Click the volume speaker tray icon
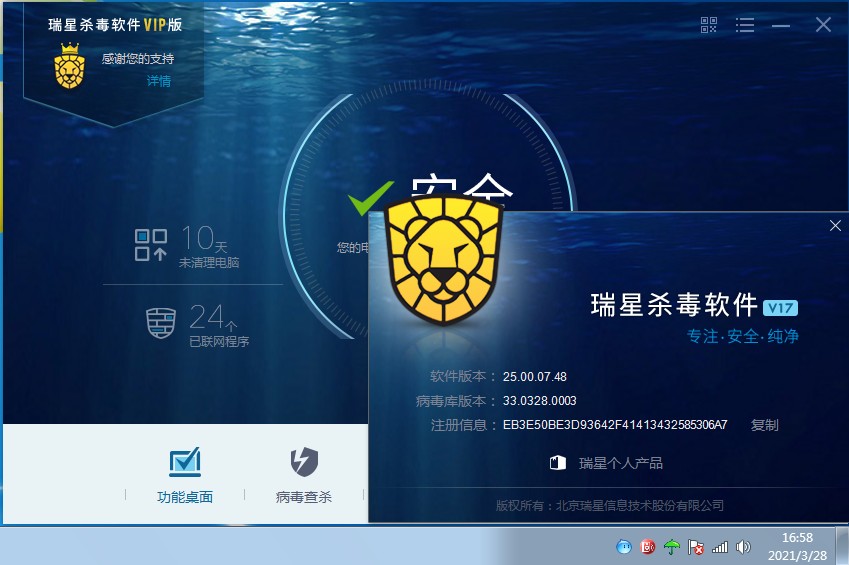Viewport: 849px width, 565px height. [743, 547]
